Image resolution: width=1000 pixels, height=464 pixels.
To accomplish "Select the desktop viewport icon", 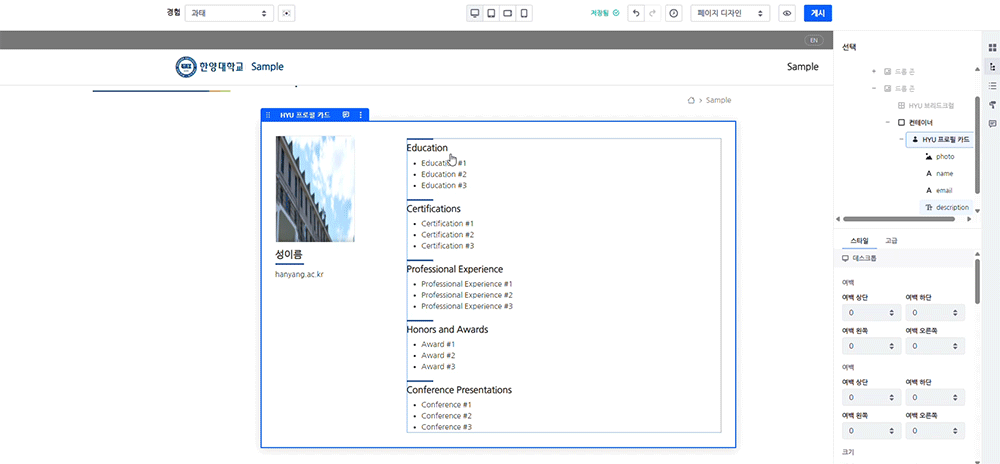I will tap(475, 13).
